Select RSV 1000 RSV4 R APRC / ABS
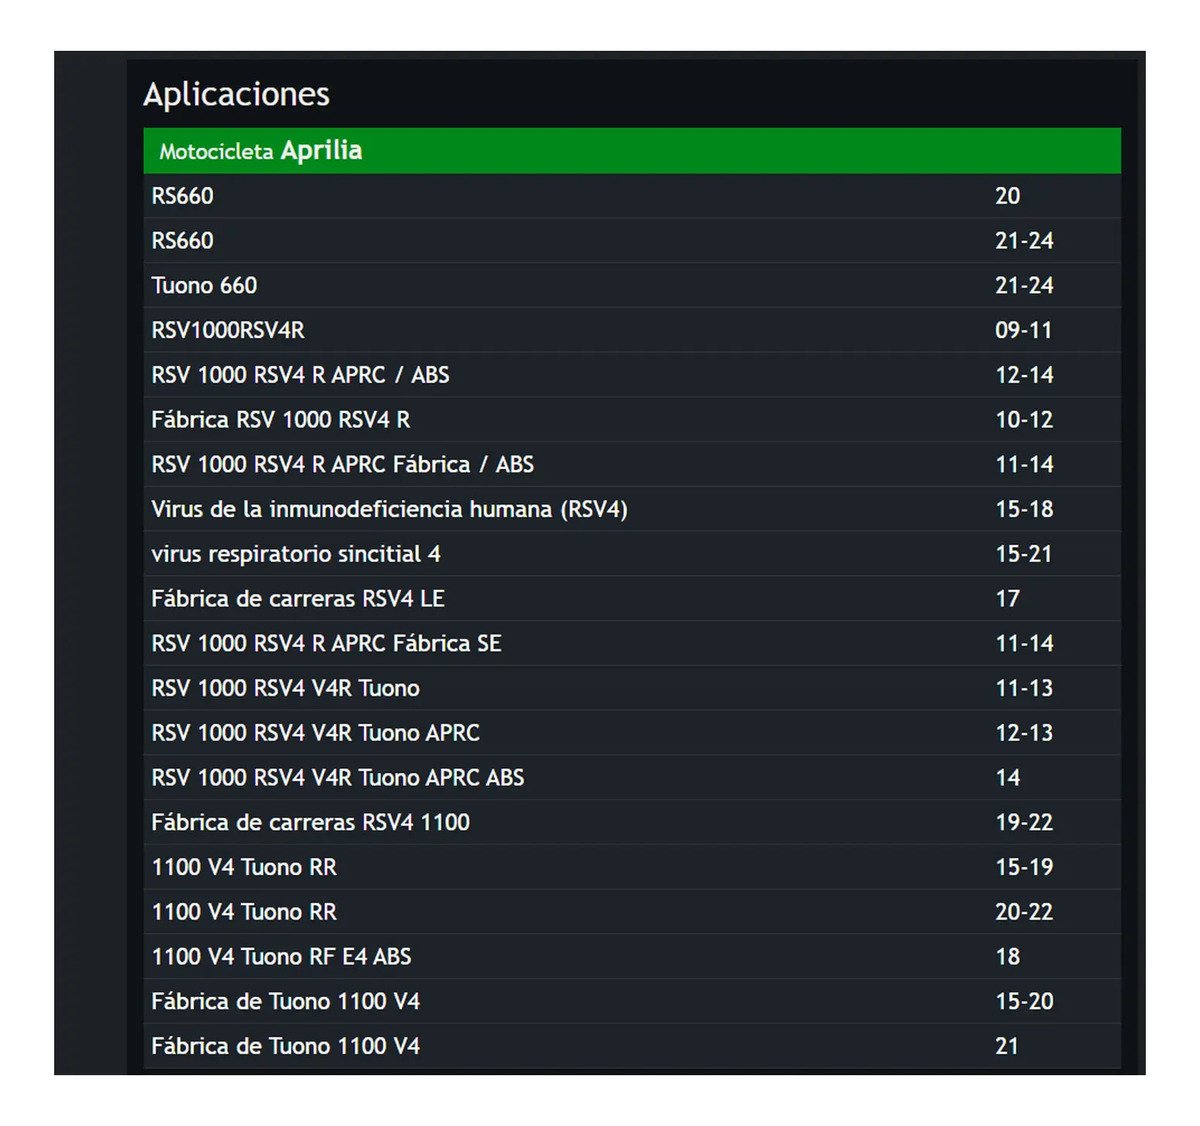Image resolution: width=1200 pixels, height=1126 pixels. point(632,375)
